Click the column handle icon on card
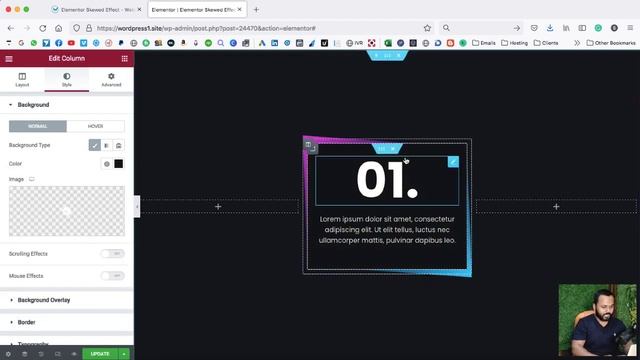Image resolution: width=640 pixels, height=360 pixels. 308,144
